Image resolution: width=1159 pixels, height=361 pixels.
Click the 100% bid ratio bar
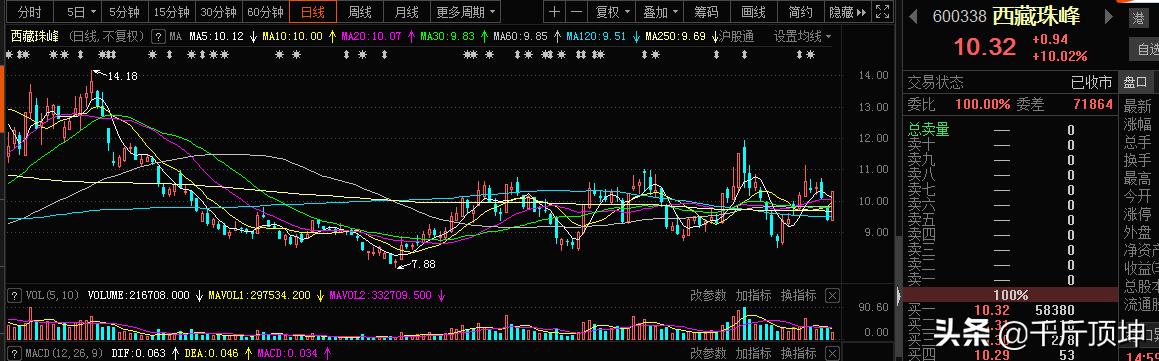coord(1010,294)
